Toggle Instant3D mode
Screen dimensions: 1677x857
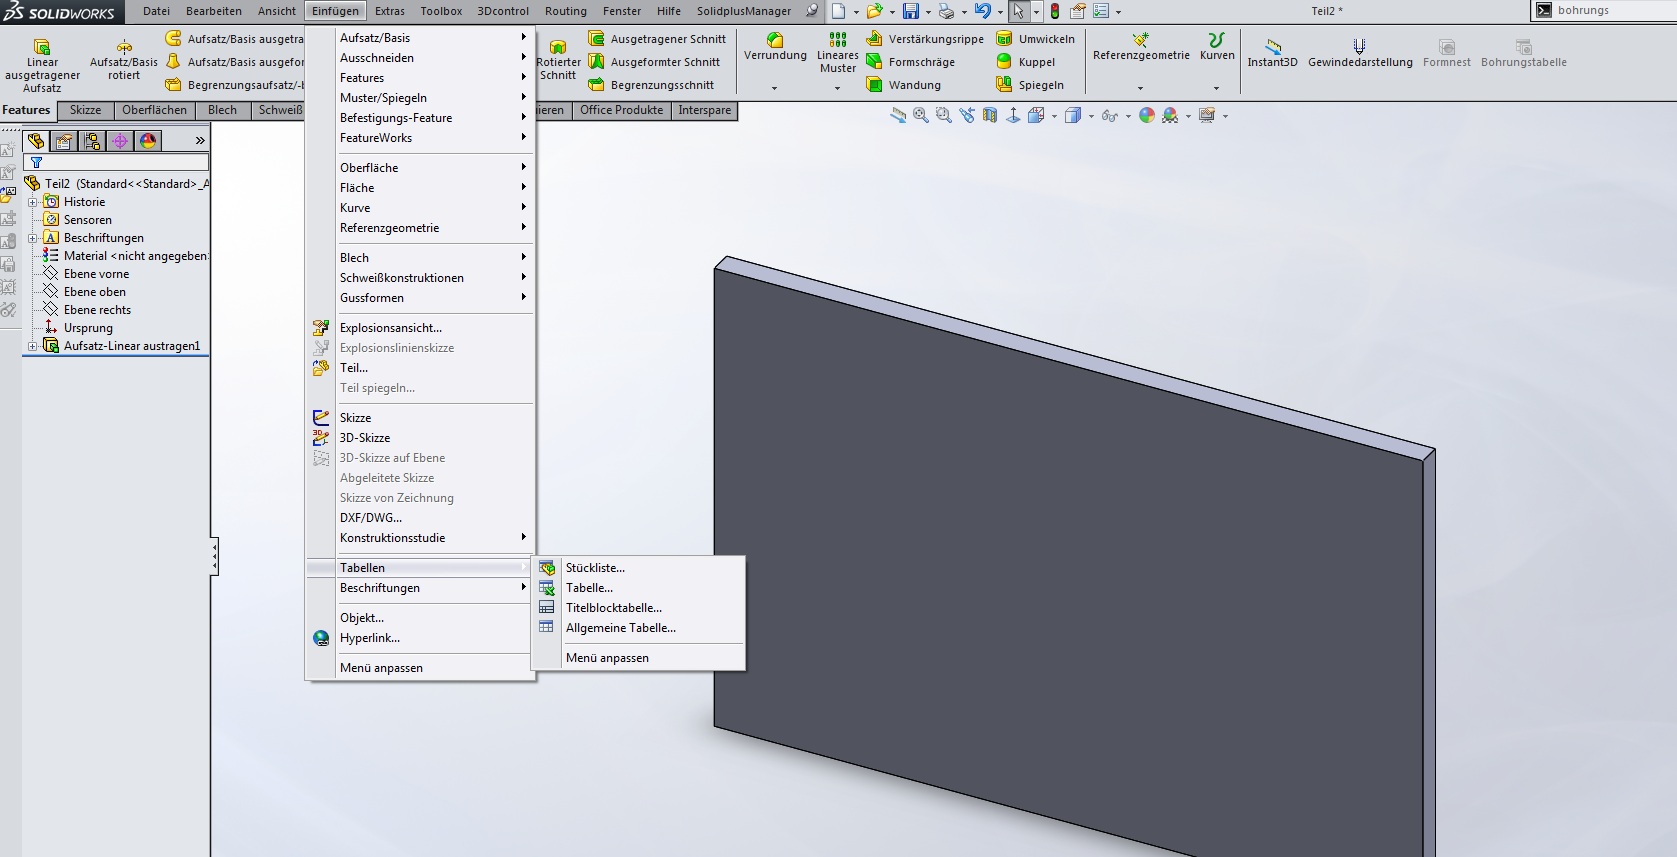[x=1272, y=54]
